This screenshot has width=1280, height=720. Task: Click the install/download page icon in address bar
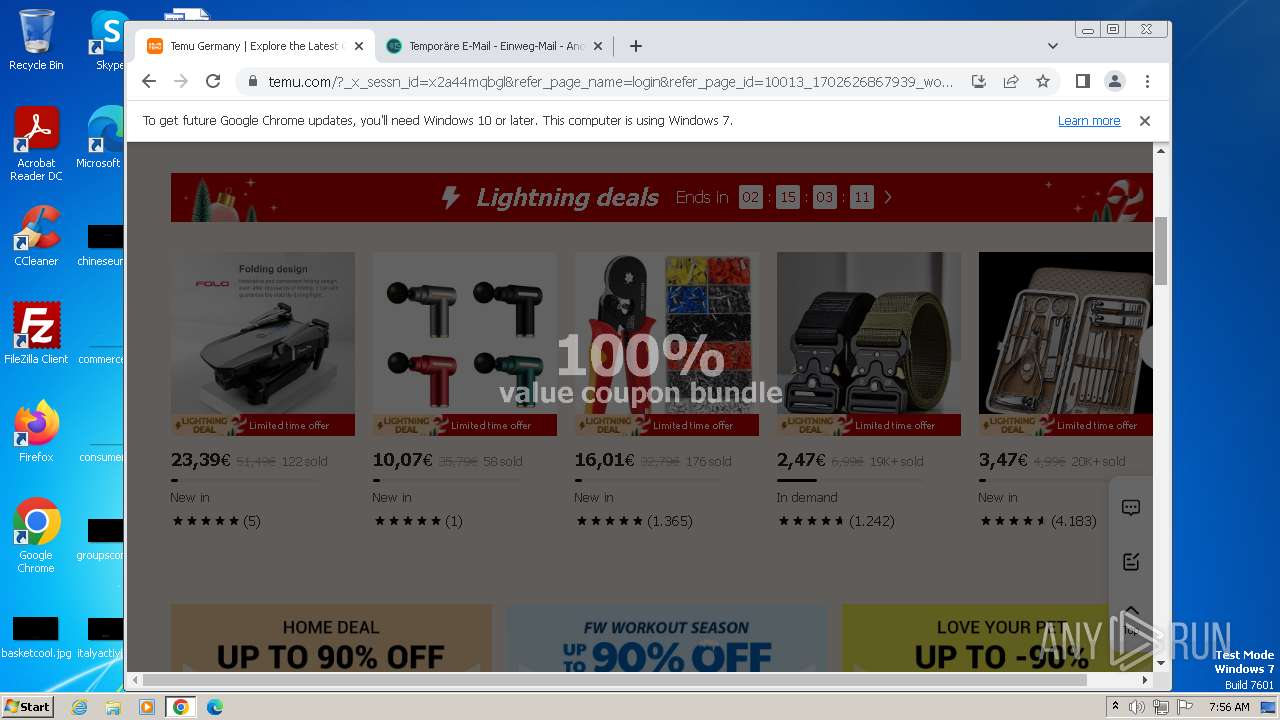979,81
